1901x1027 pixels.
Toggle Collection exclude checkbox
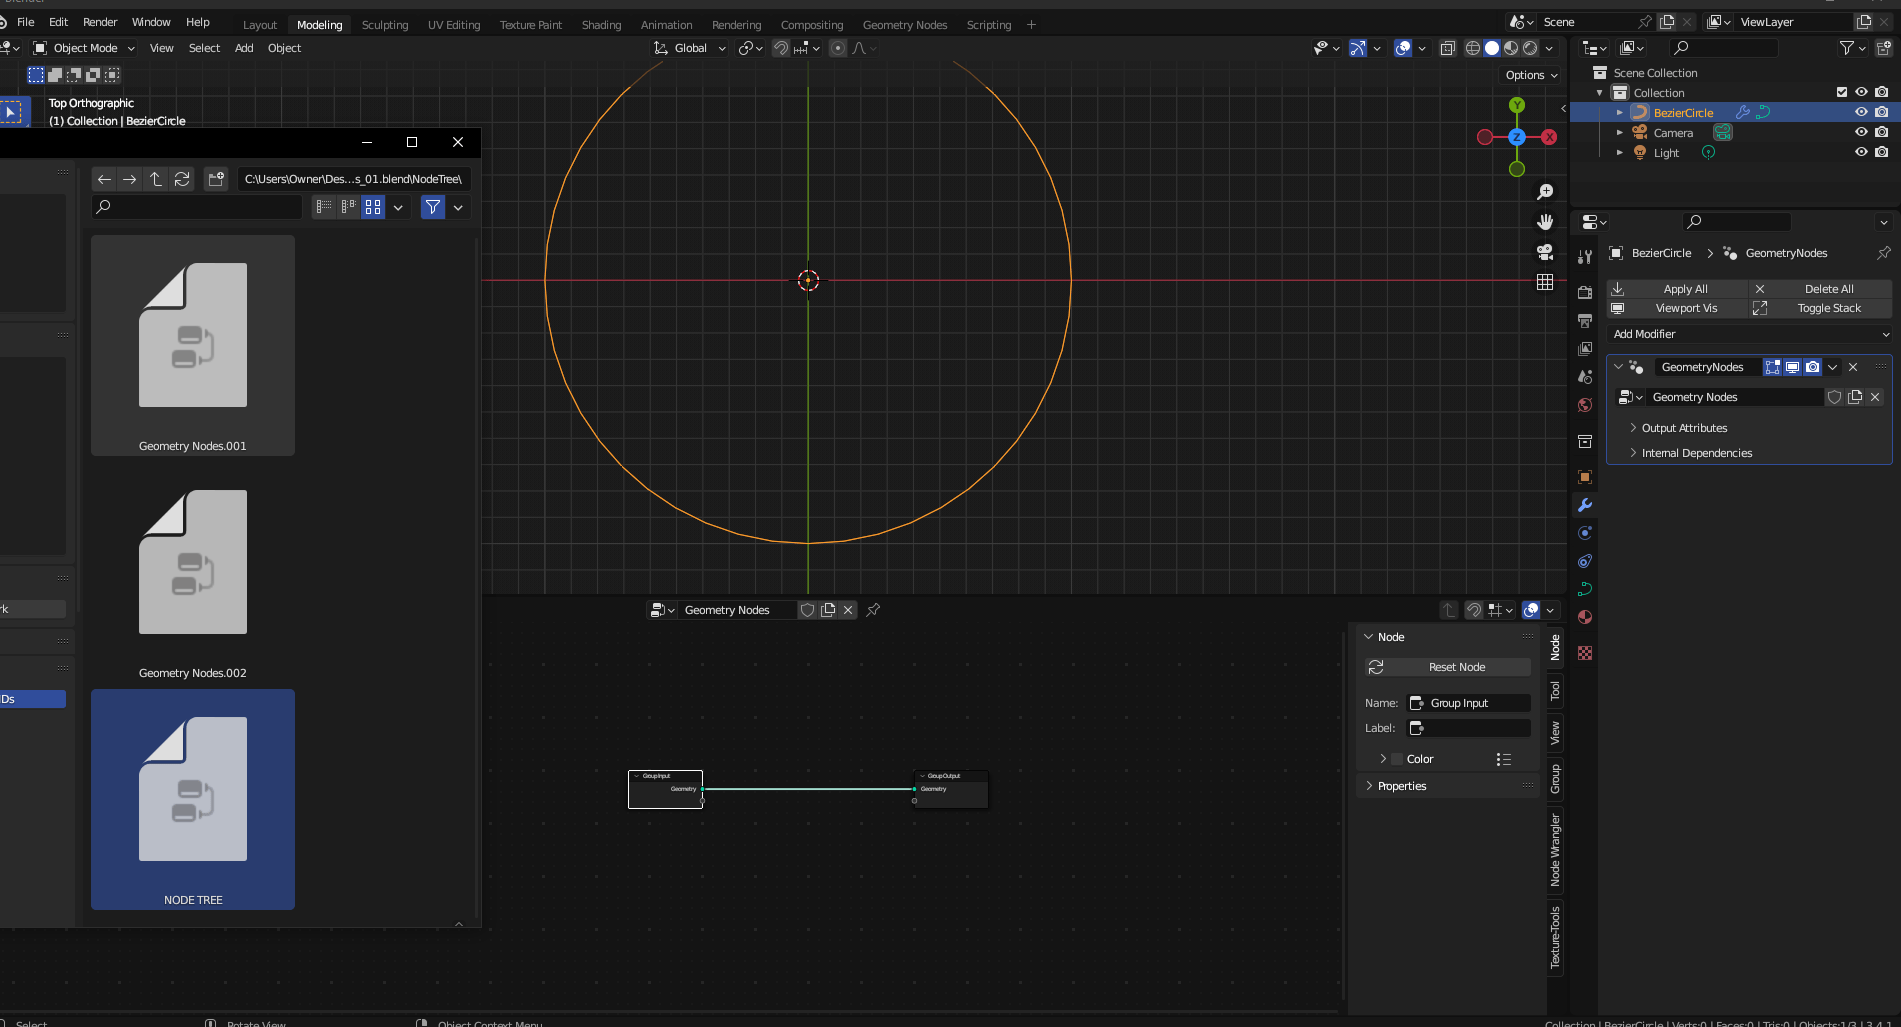point(1842,92)
